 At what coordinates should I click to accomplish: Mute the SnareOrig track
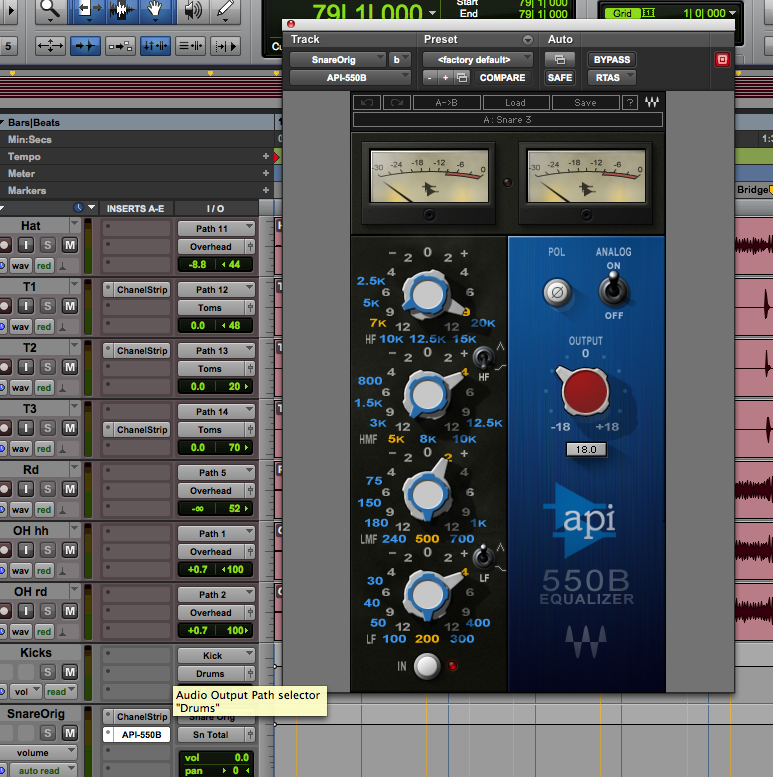click(70, 733)
